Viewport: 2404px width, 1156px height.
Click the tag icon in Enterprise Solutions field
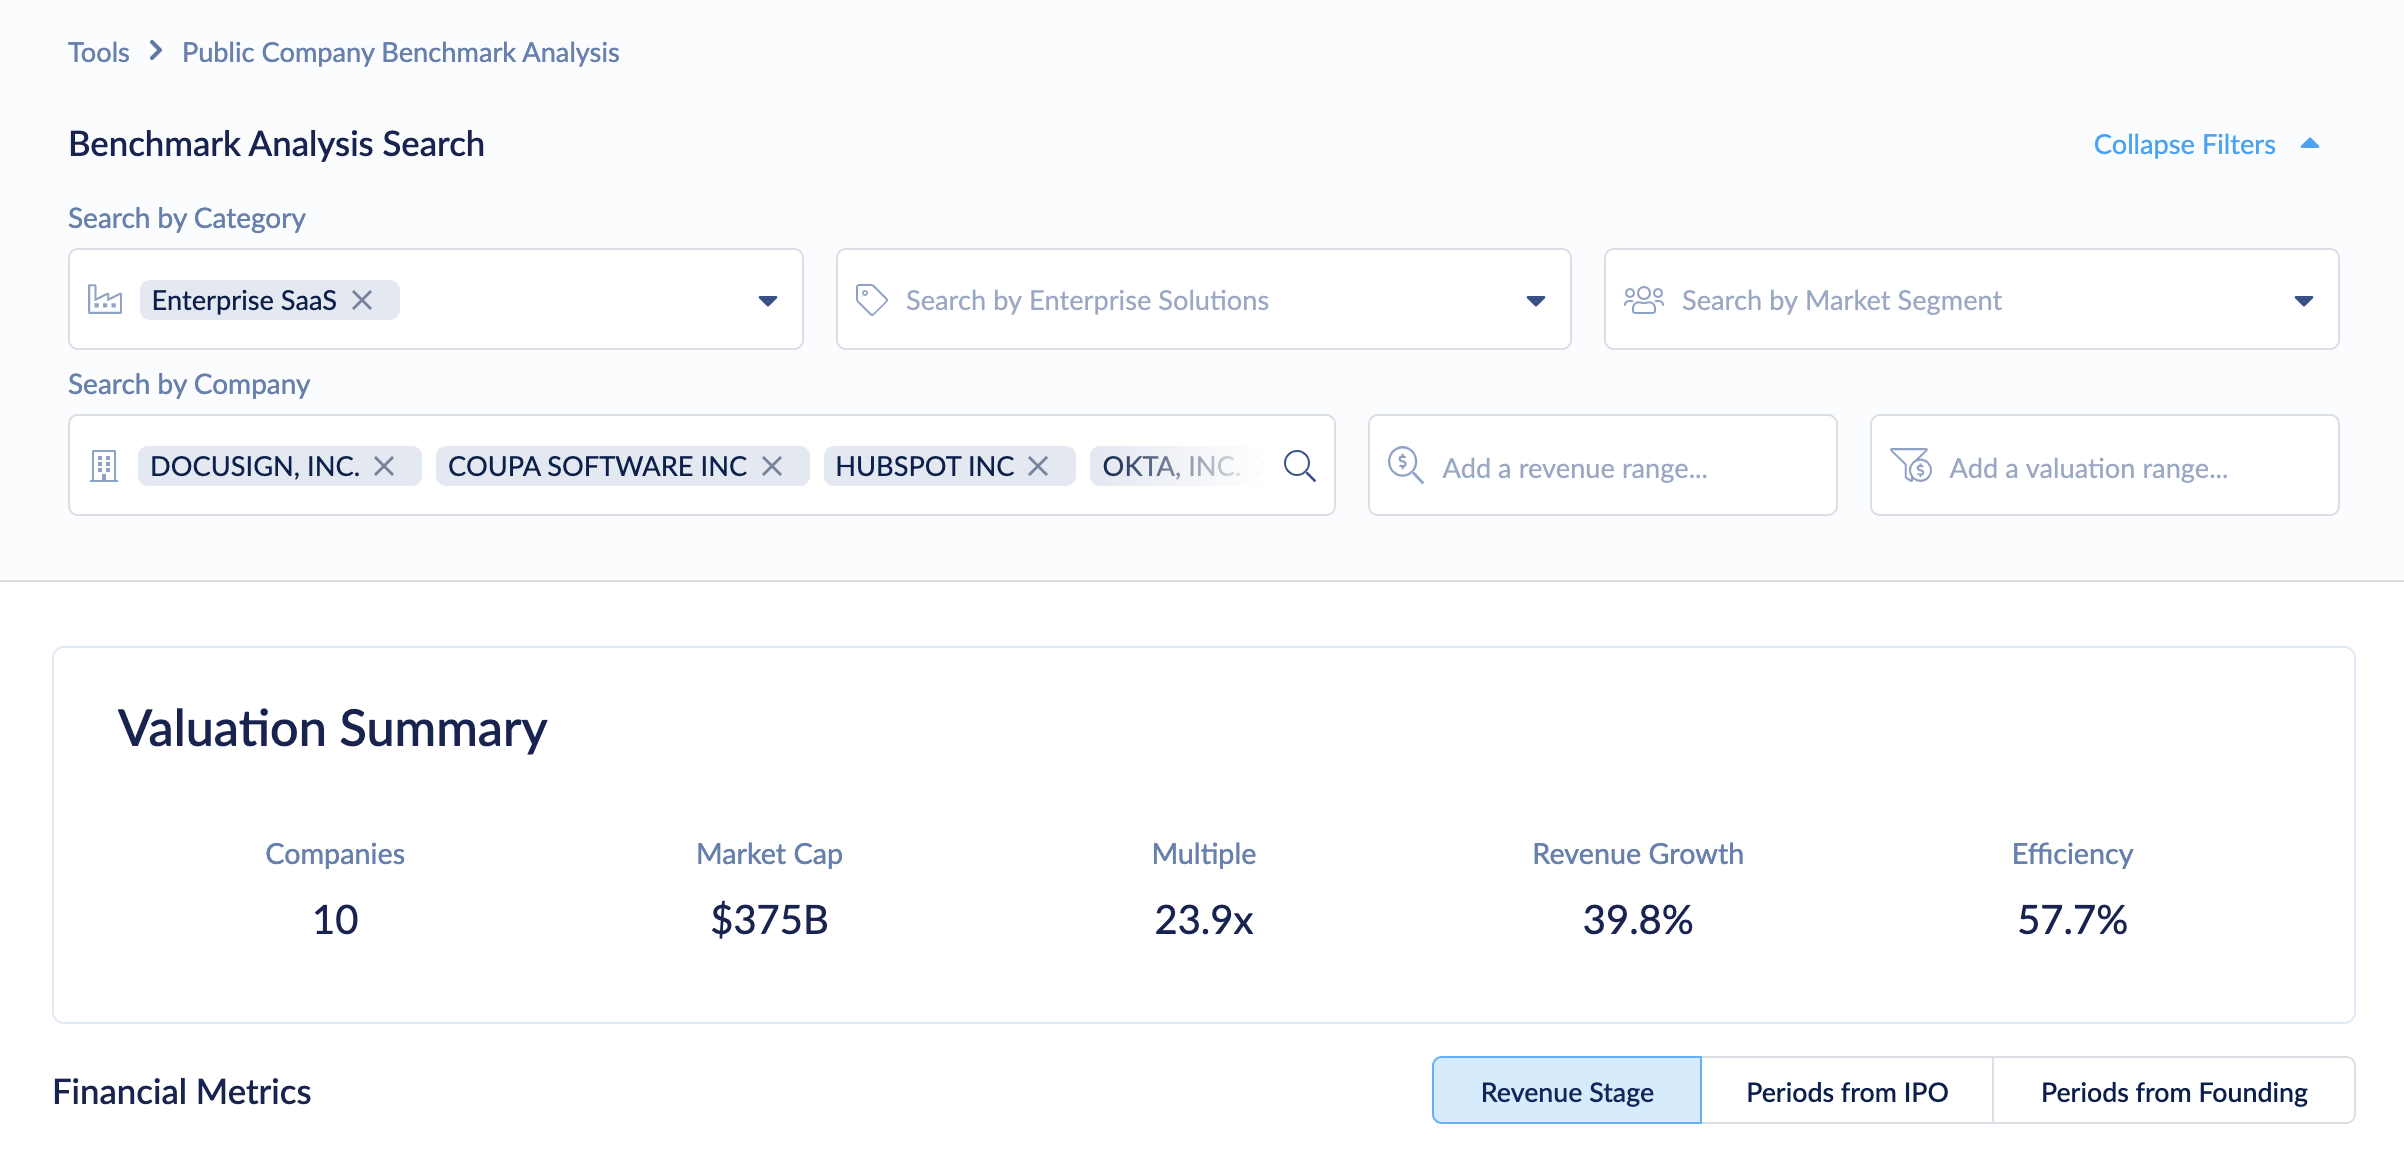click(x=872, y=299)
